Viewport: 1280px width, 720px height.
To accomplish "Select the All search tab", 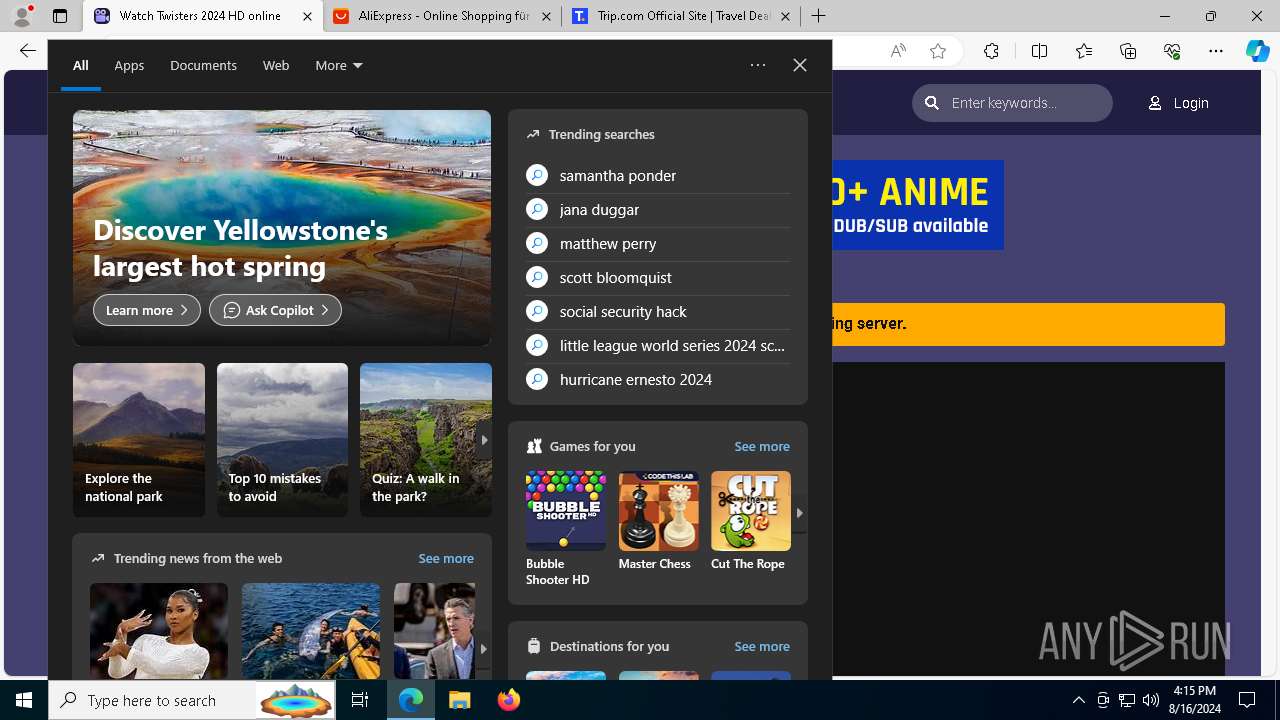I will pyautogui.click(x=81, y=65).
